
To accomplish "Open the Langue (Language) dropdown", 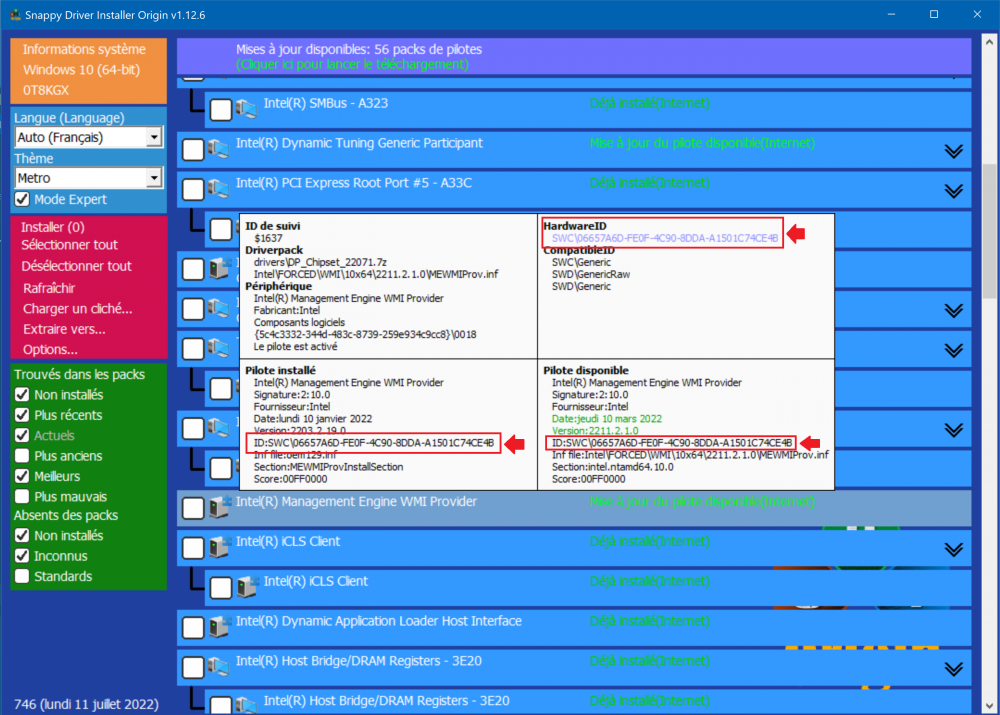I will coord(89,137).
